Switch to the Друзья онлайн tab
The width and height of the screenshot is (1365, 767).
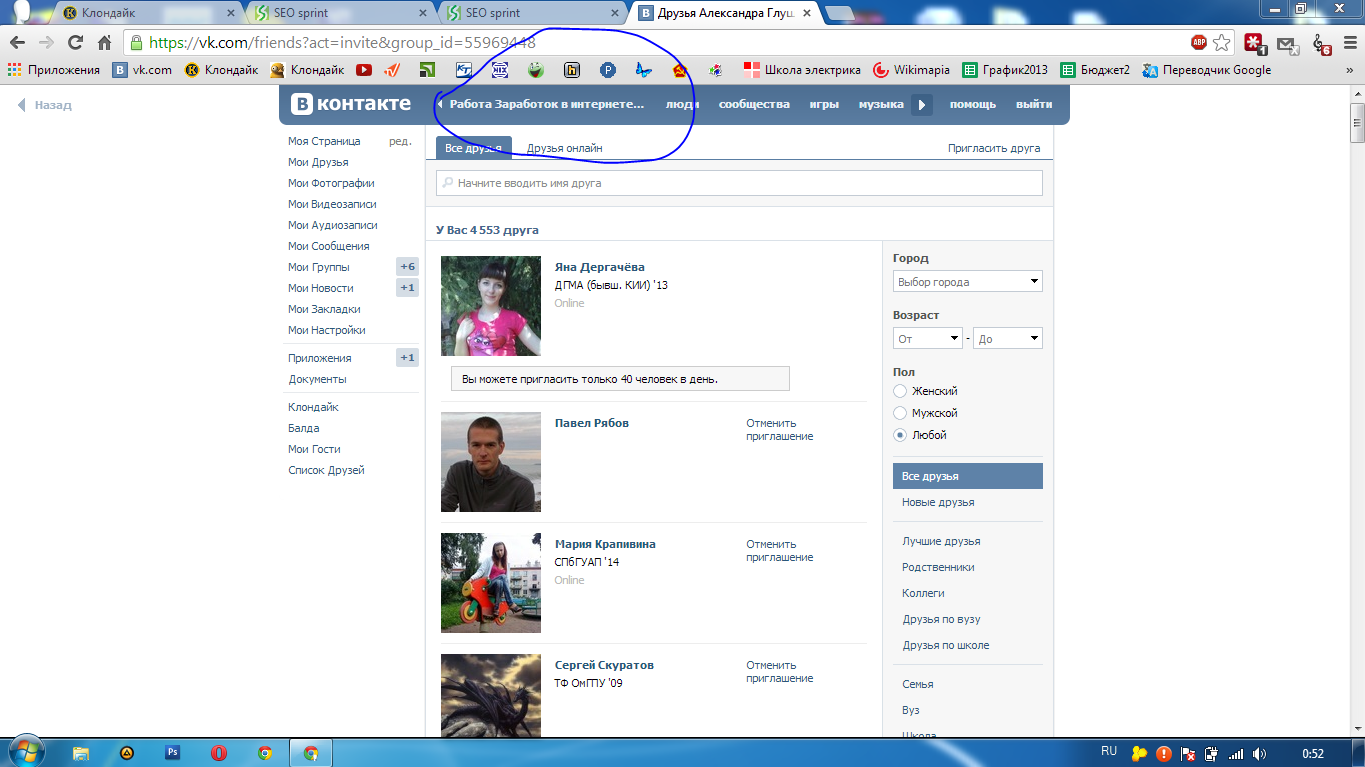(565, 148)
